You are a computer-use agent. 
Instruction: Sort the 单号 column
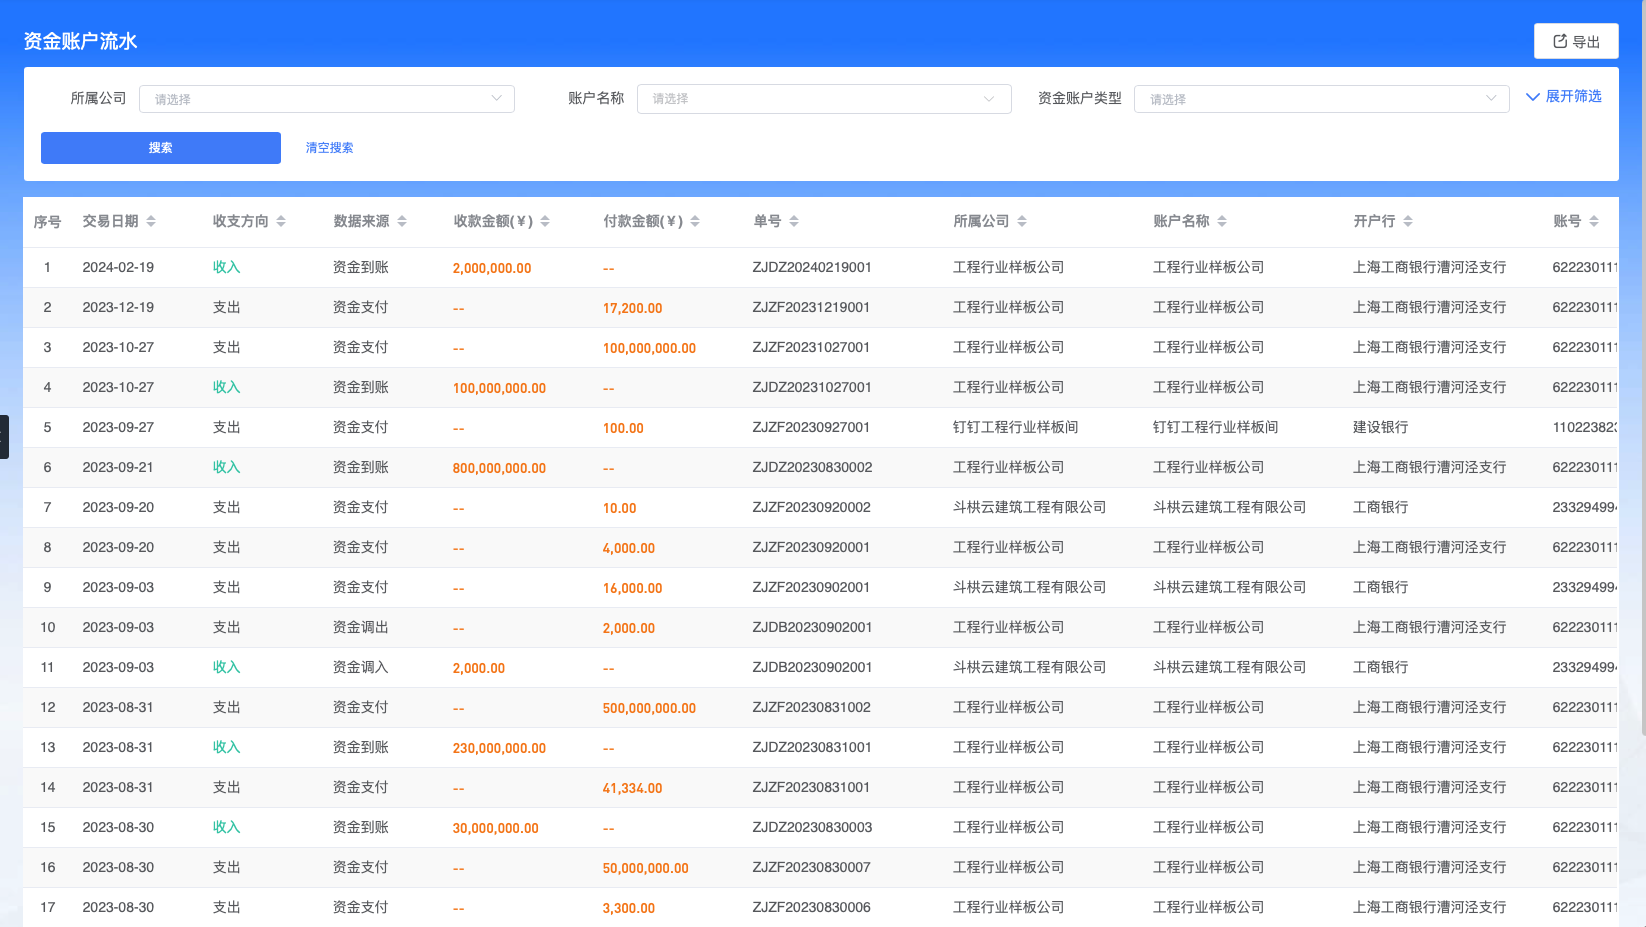pos(795,221)
